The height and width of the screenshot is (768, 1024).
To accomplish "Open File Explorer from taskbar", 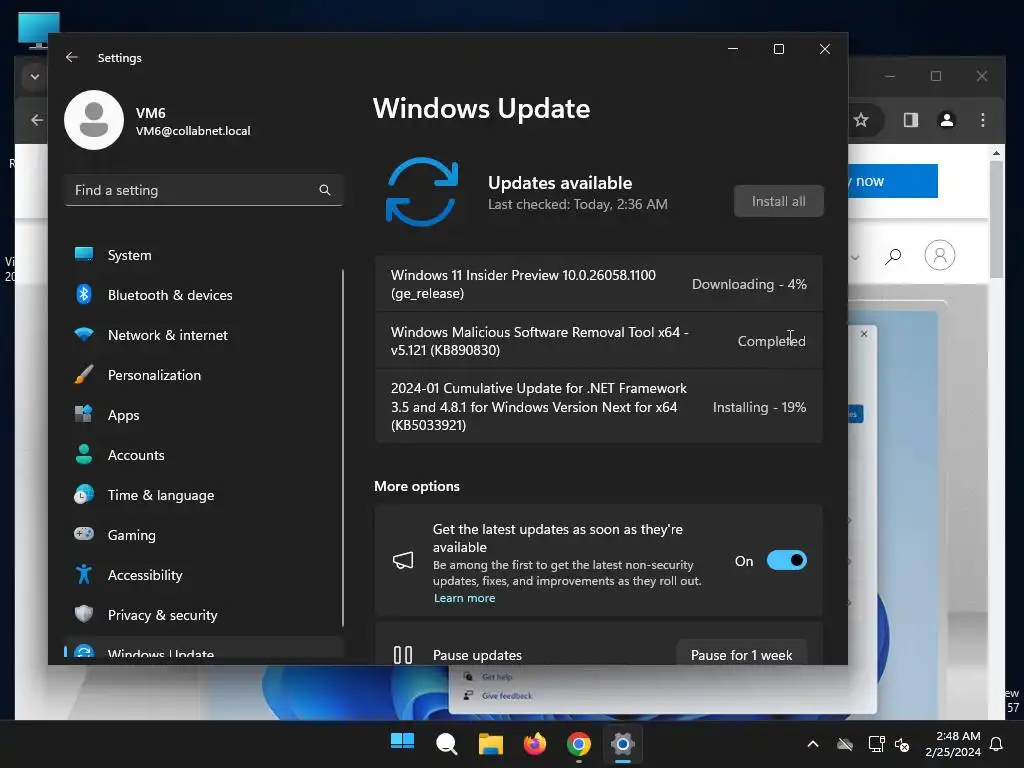I will coord(490,744).
